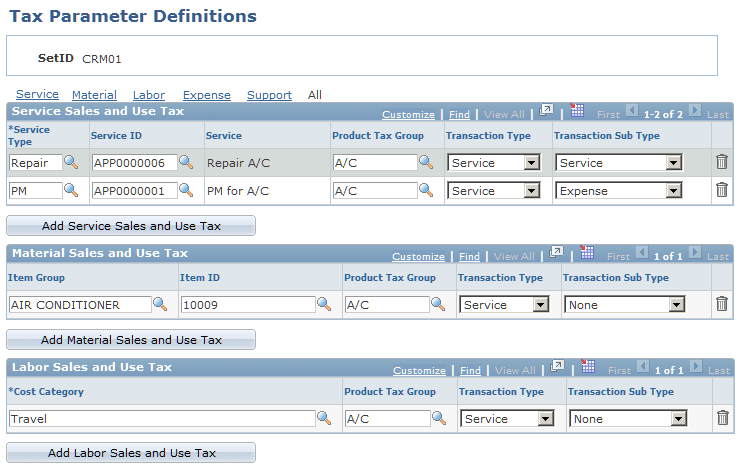Image resolution: width=744 pixels, height=468 pixels.
Task: Open Transaction Sub Type dropdown in Labor row
Action: (679, 419)
